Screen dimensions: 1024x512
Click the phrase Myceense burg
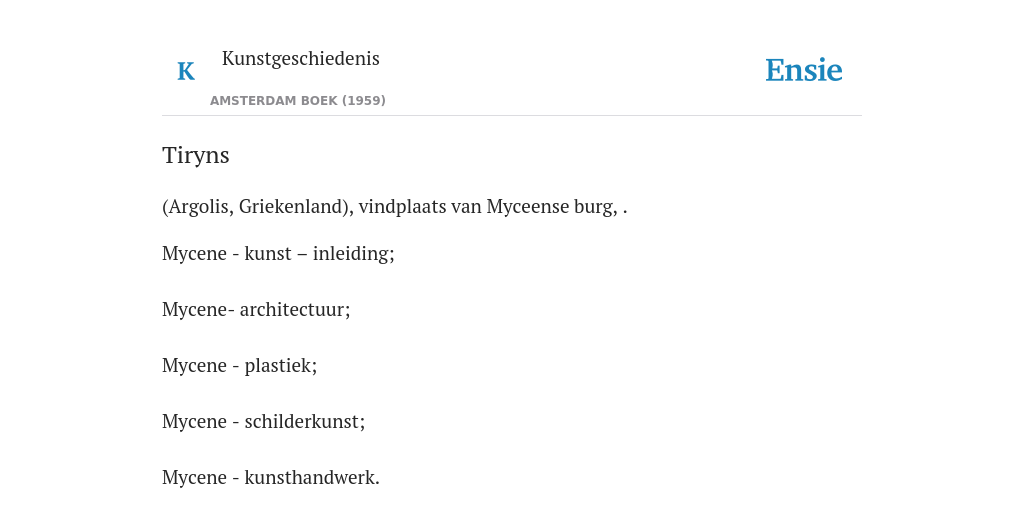pos(551,207)
